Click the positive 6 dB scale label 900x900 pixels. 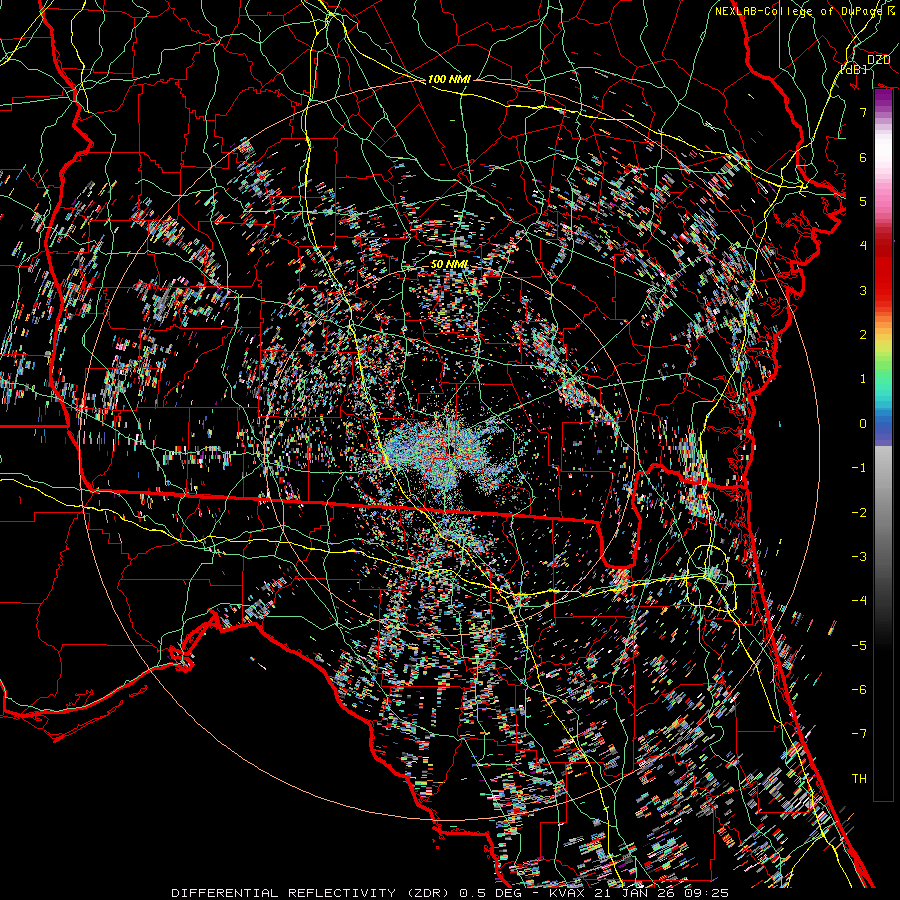pos(863,157)
